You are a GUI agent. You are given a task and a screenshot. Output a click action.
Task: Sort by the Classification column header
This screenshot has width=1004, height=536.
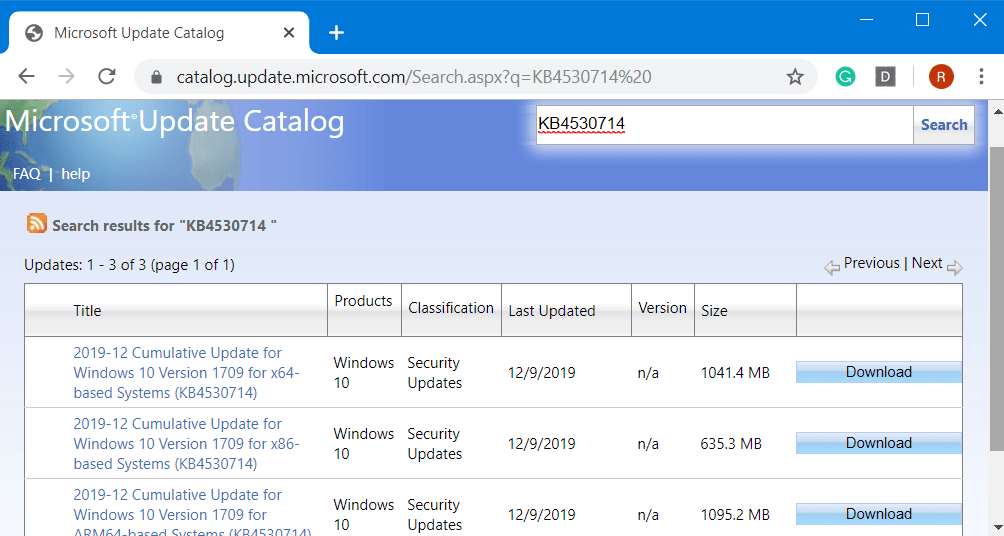(x=451, y=308)
